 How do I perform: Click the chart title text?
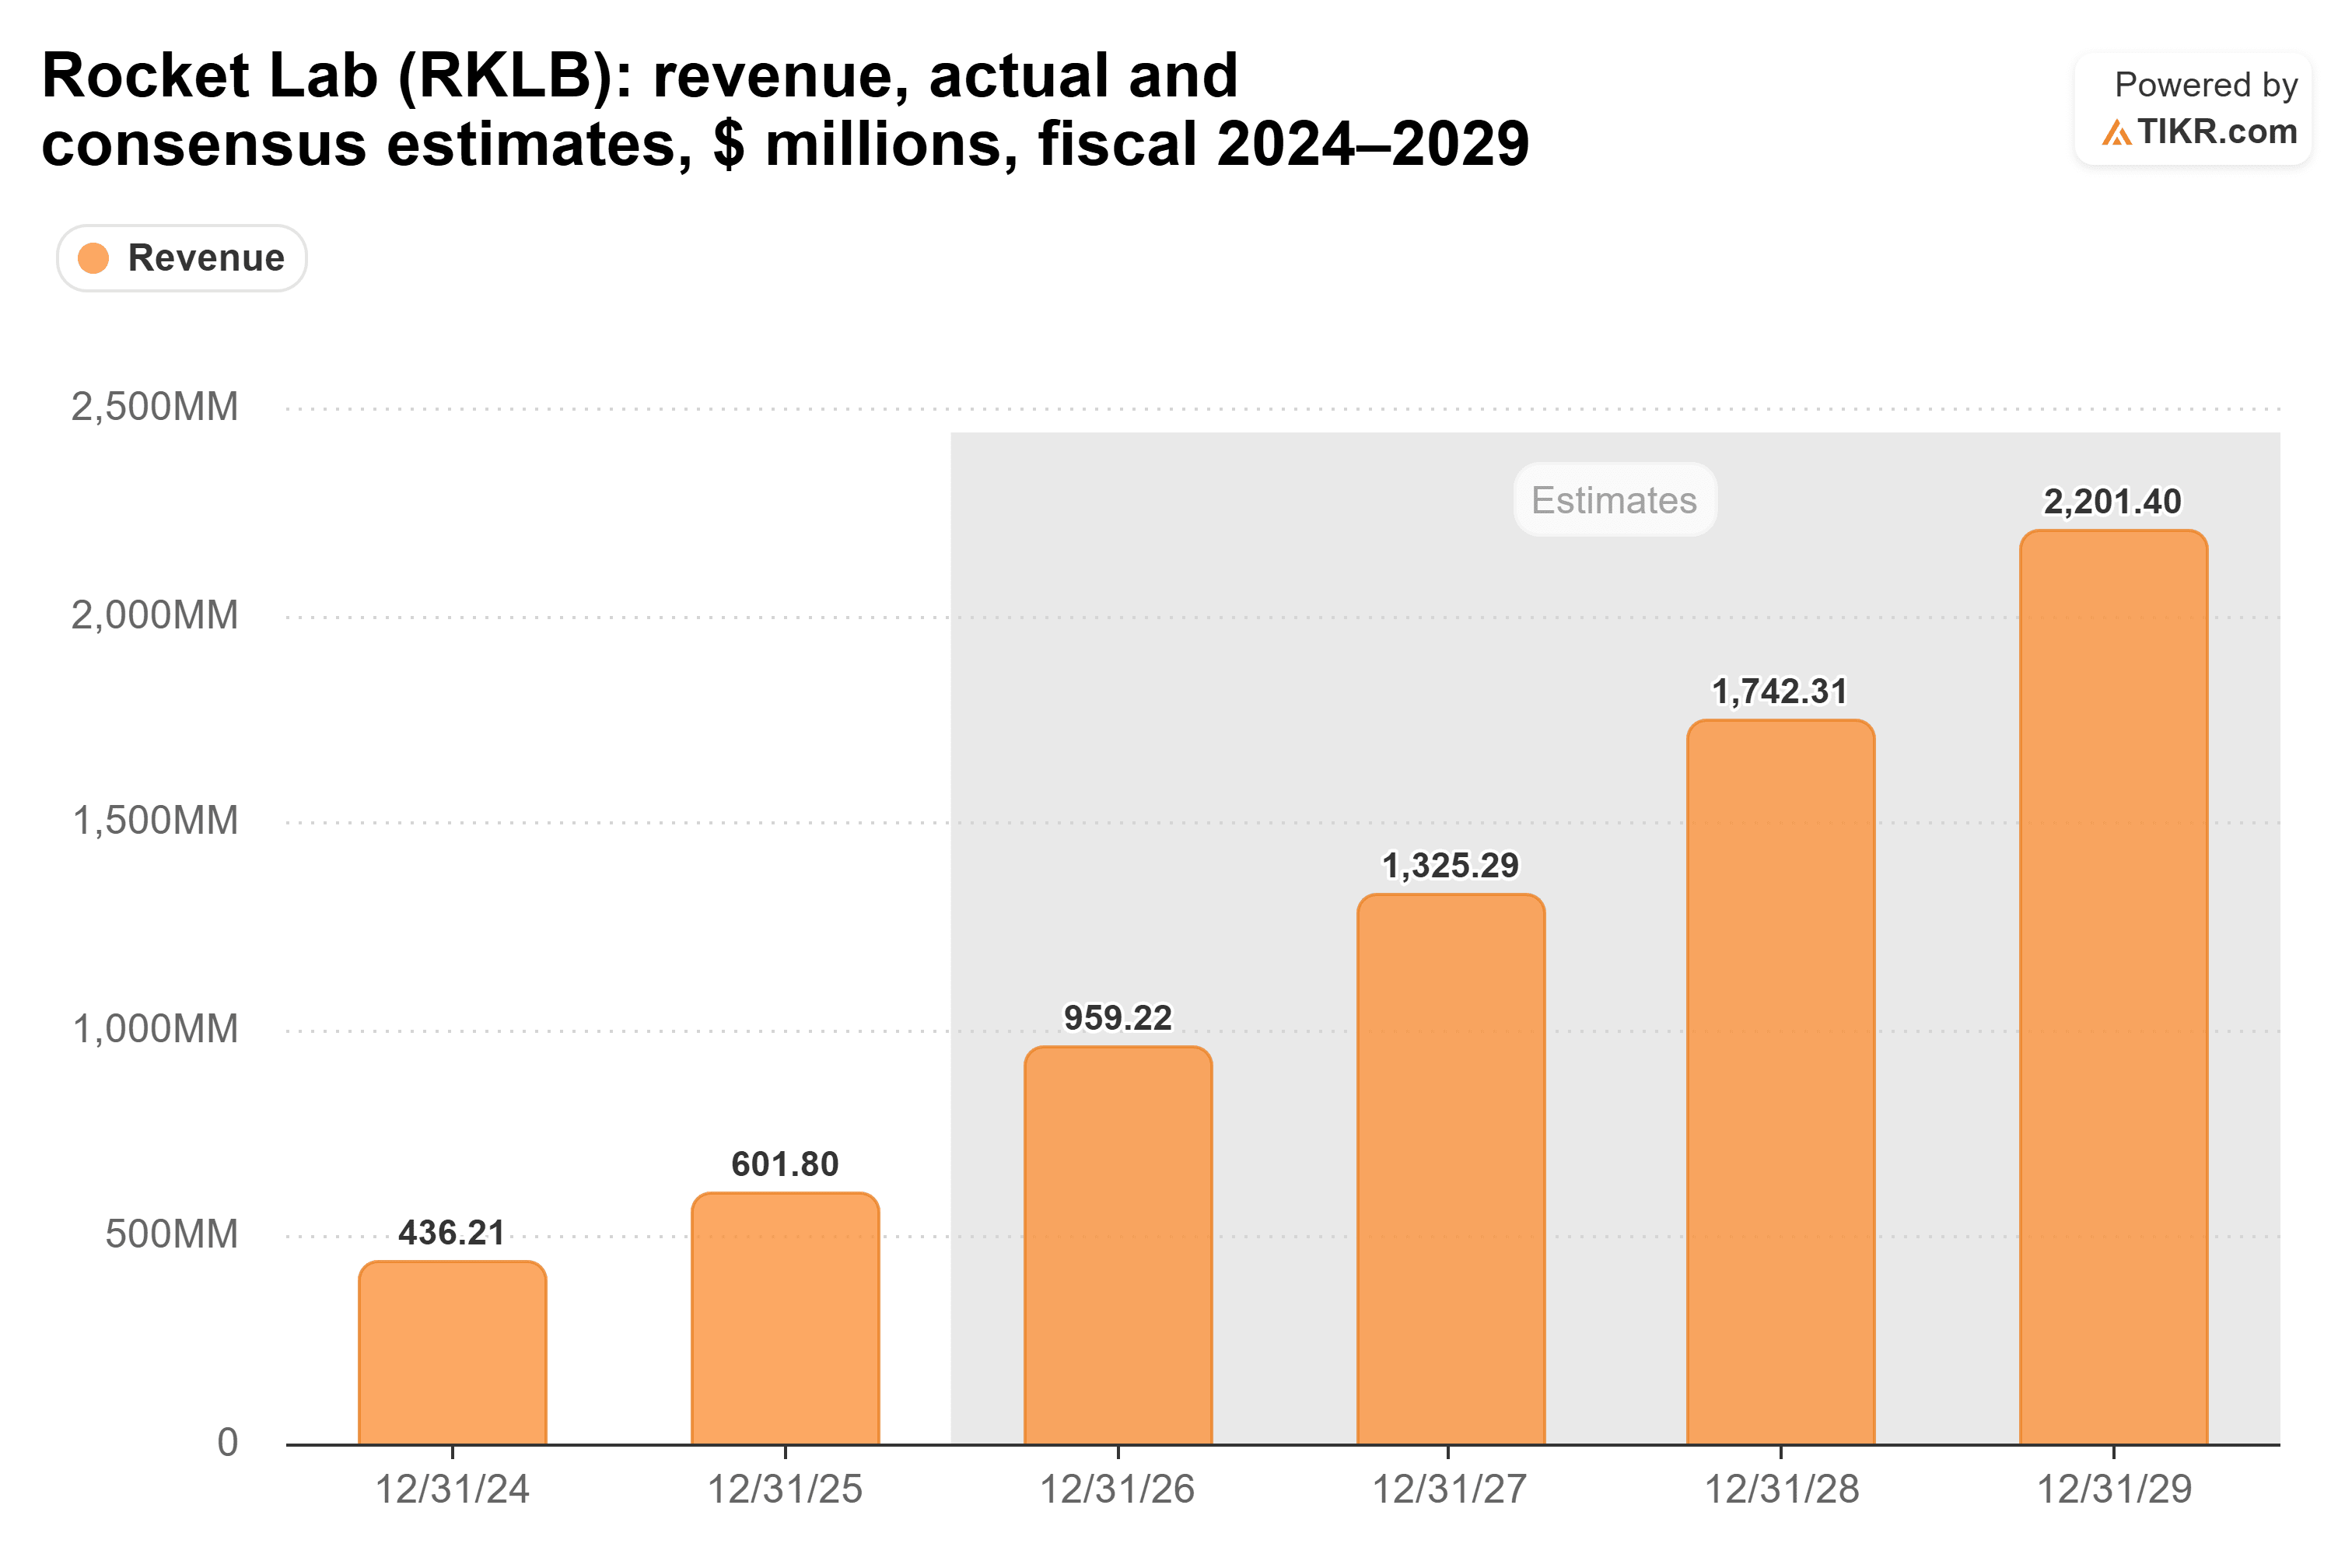(785, 110)
